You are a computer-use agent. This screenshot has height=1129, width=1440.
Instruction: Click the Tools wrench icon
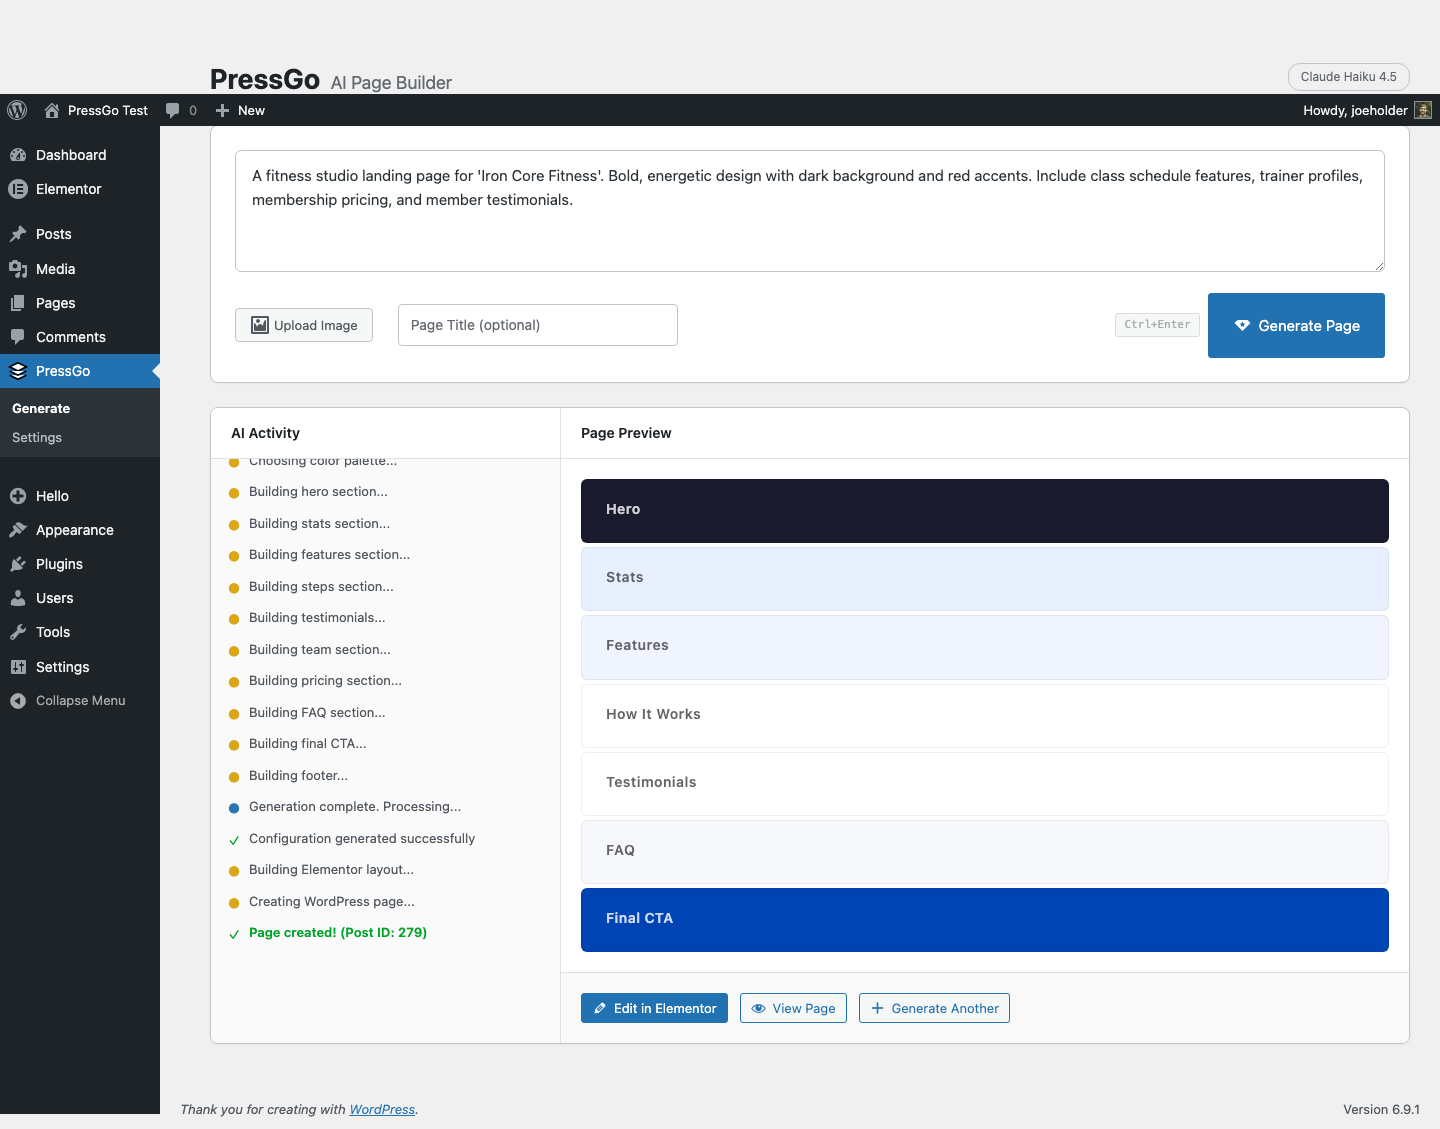(x=18, y=632)
